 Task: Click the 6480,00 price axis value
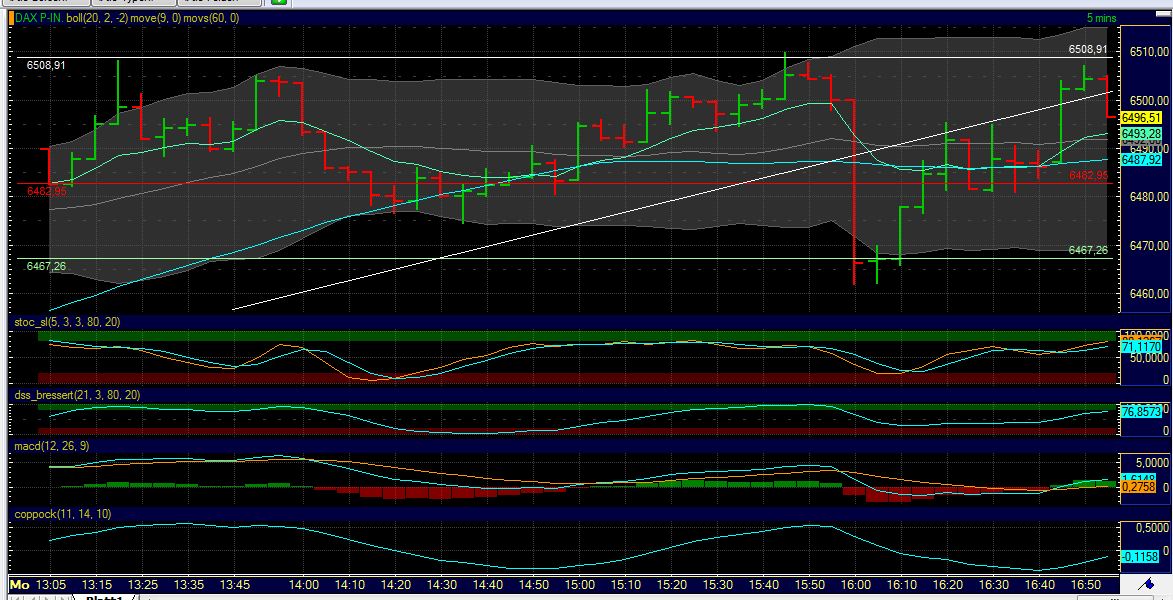point(1149,197)
